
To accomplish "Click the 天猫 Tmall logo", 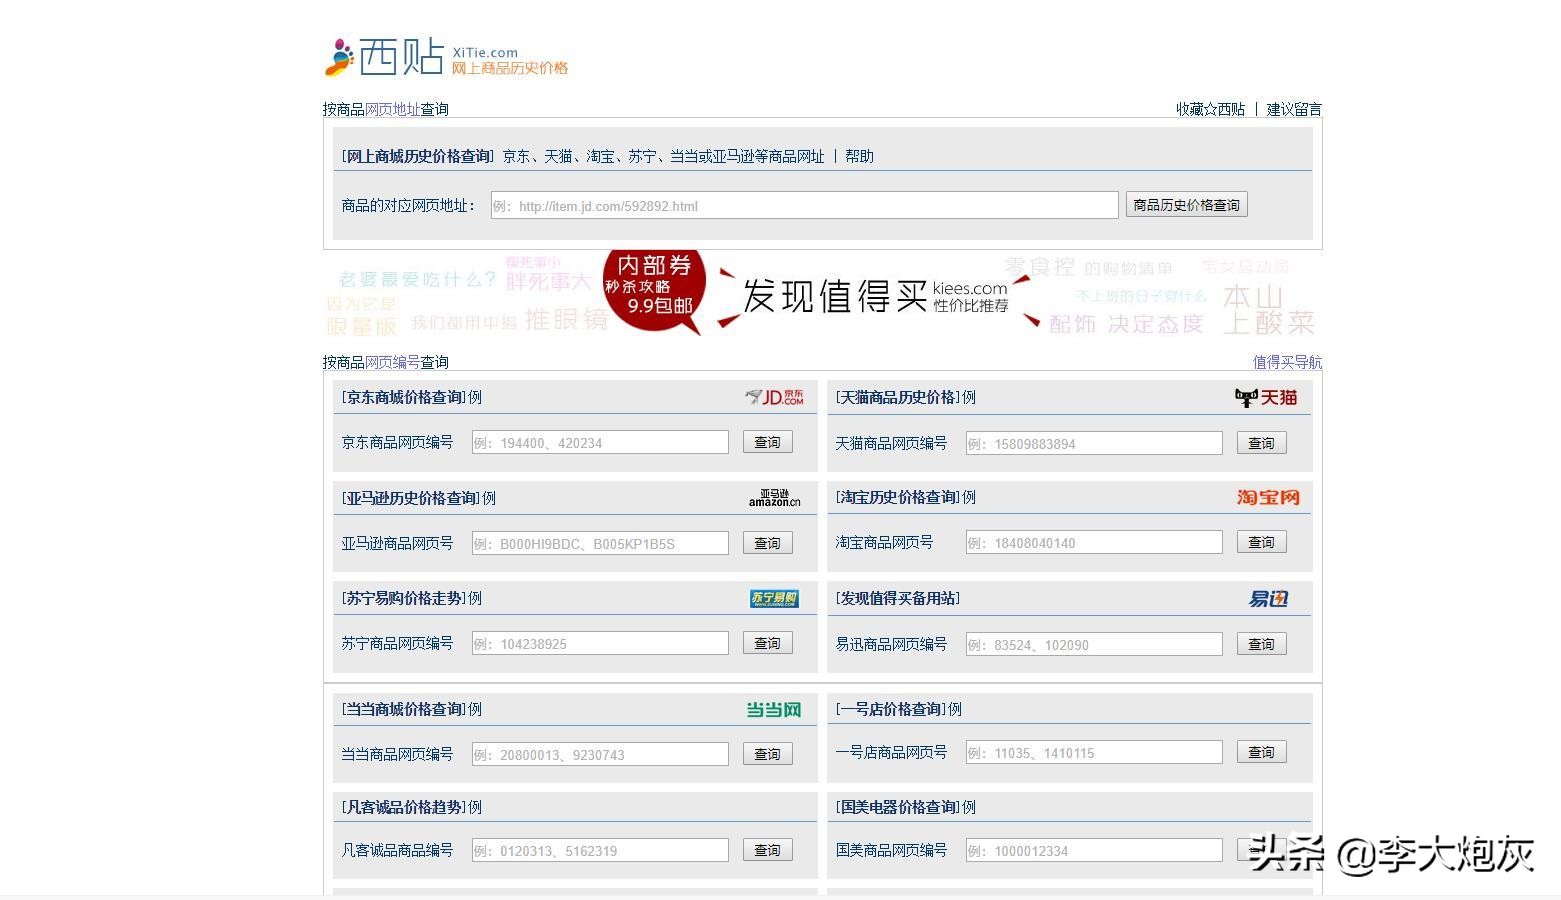I will pos(1265,396).
